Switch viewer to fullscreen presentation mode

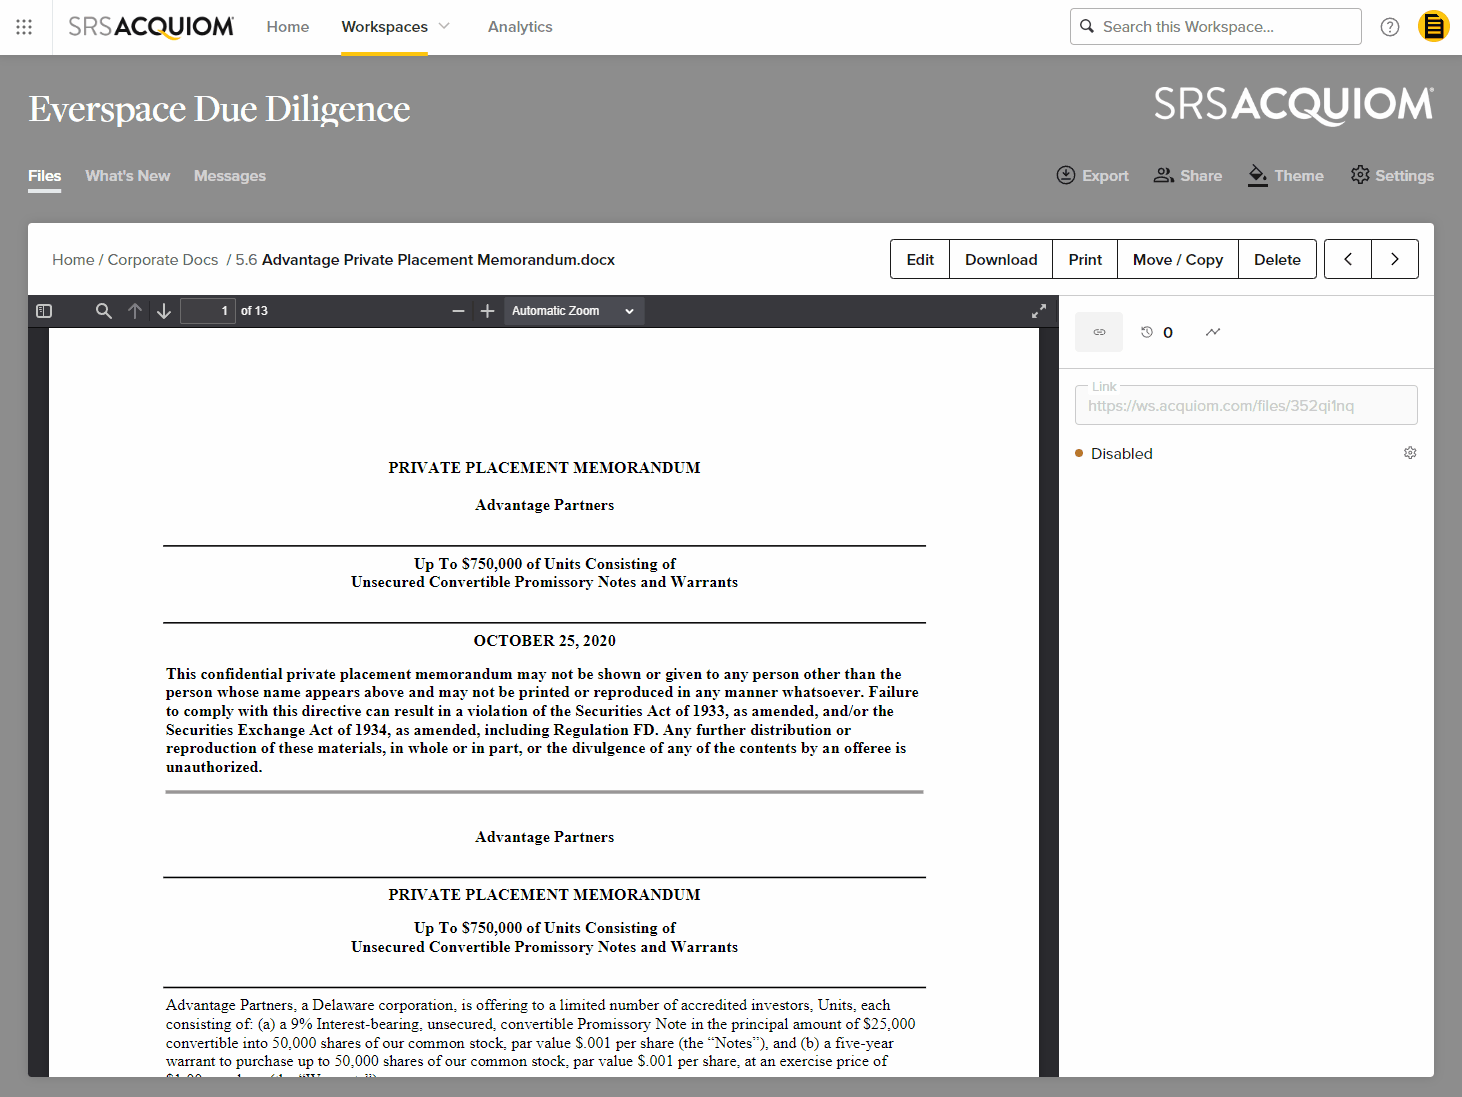coord(1039,311)
